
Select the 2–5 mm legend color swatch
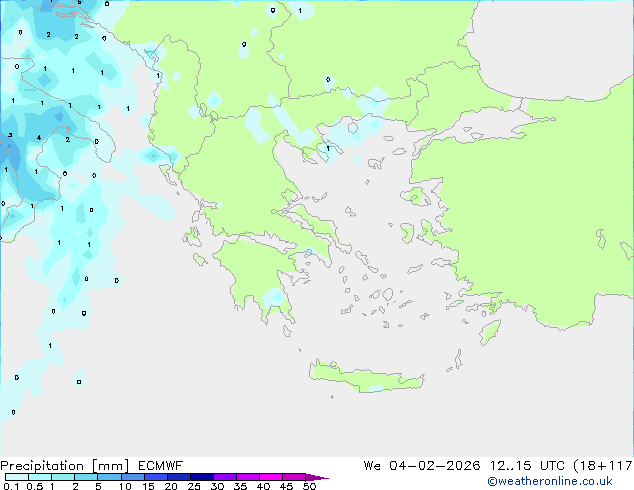(x=86, y=477)
